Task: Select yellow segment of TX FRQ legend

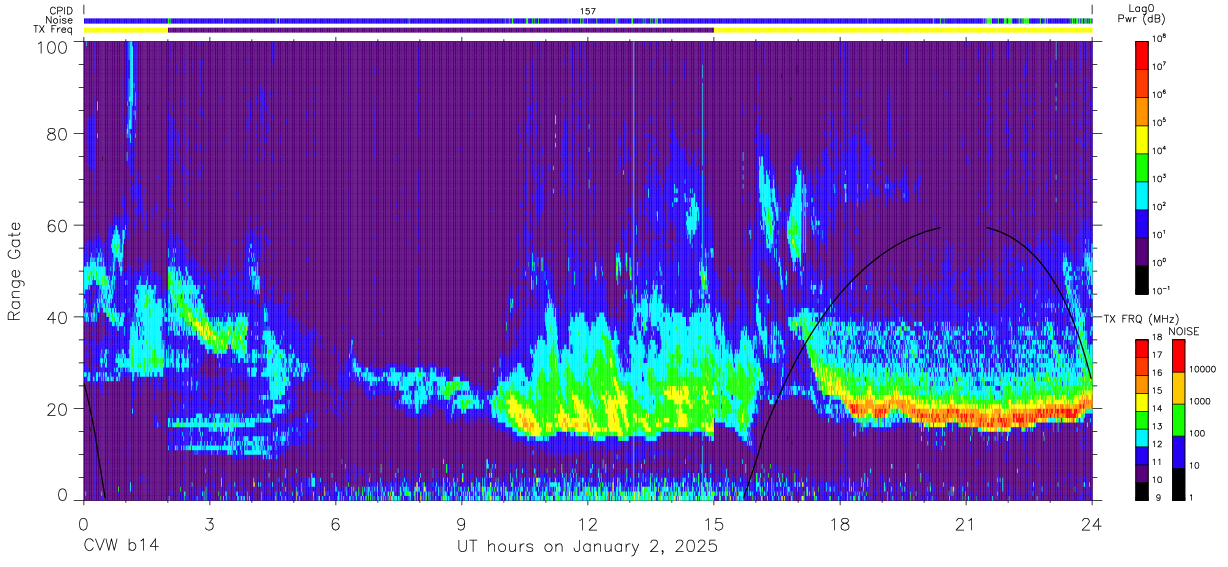Action: (1144, 402)
